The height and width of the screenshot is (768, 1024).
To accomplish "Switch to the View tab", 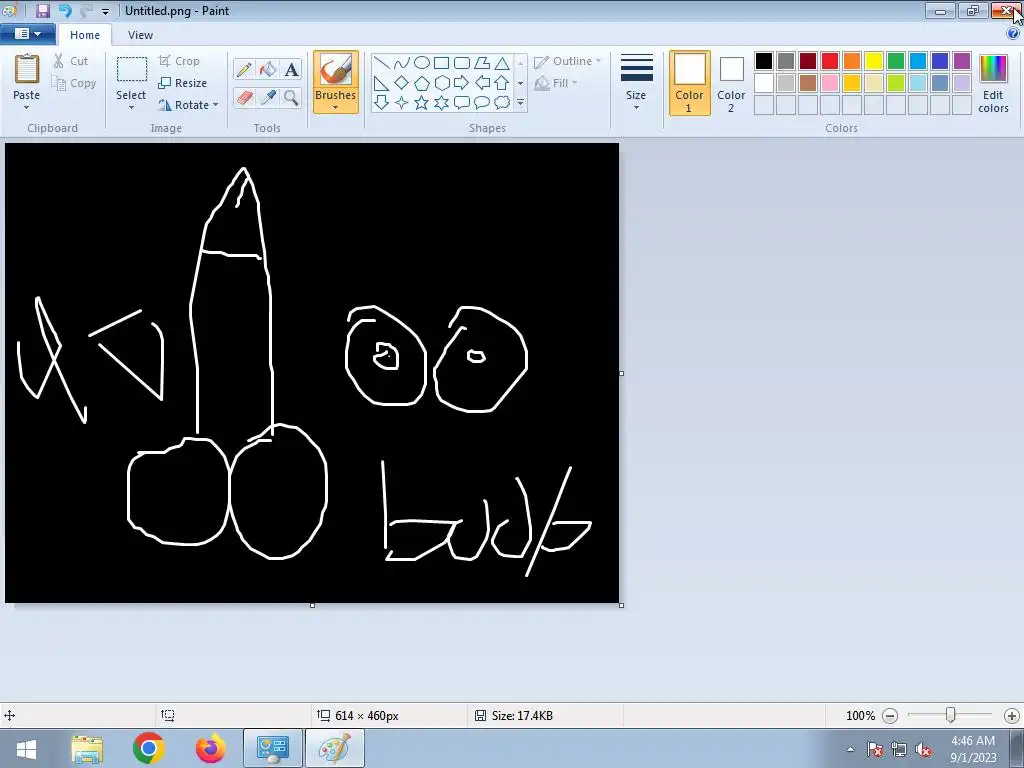I will click(x=140, y=35).
